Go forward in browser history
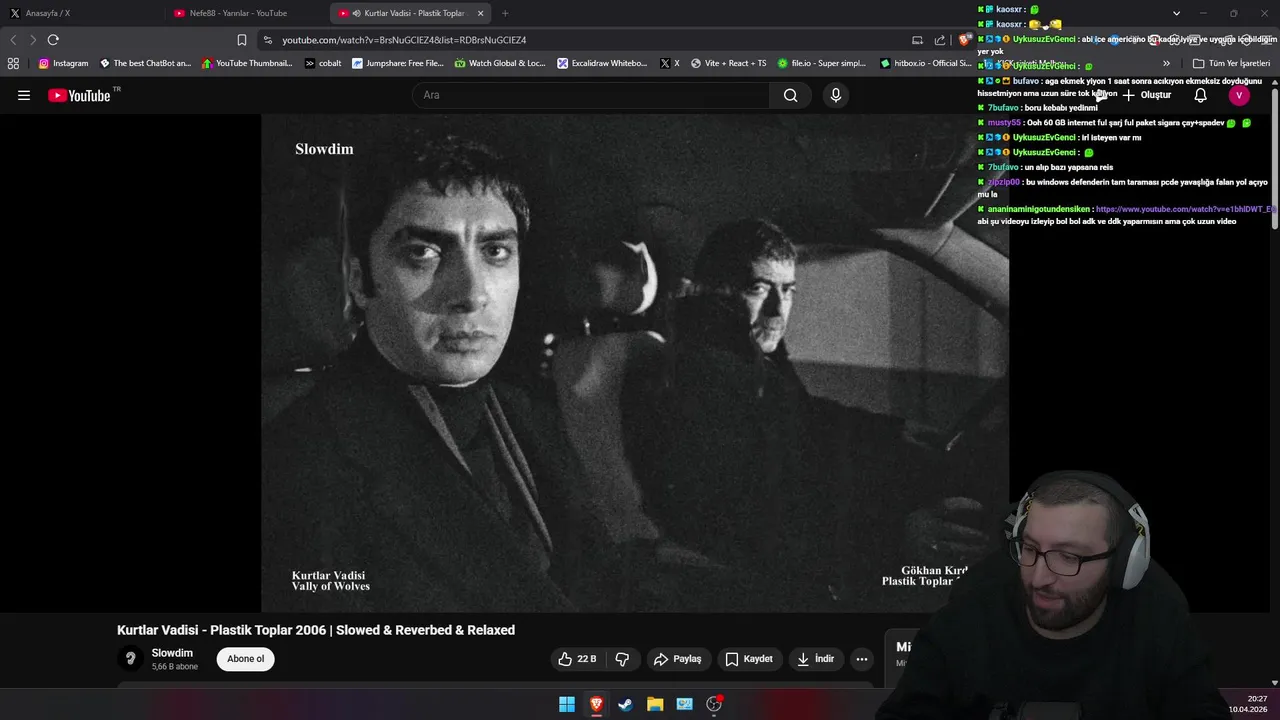 tap(33, 40)
